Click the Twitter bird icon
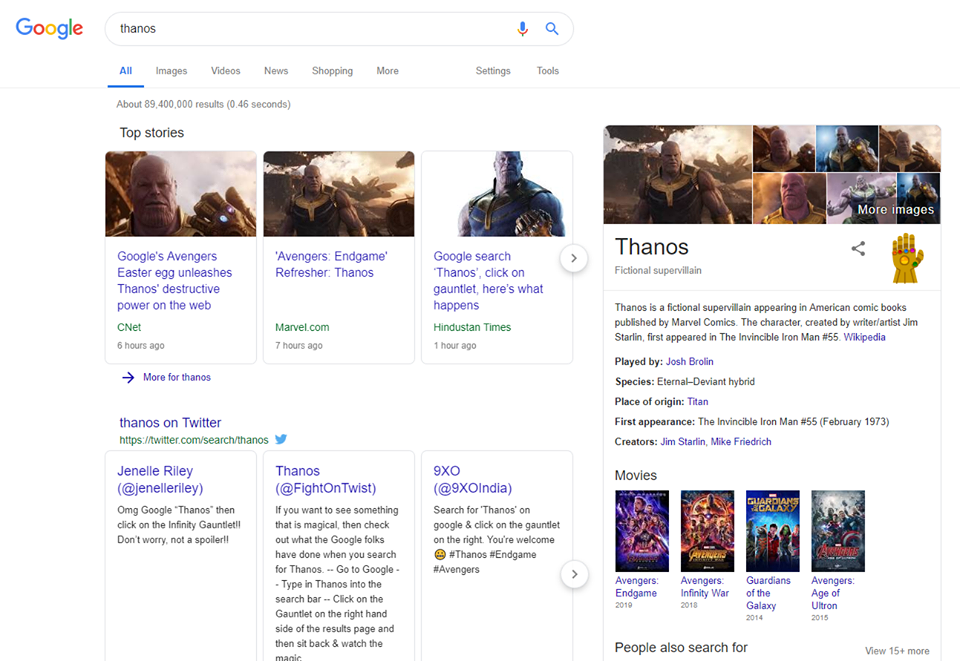Viewport: 960px width, 661px height. pyautogui.click(x=281, y=439)
